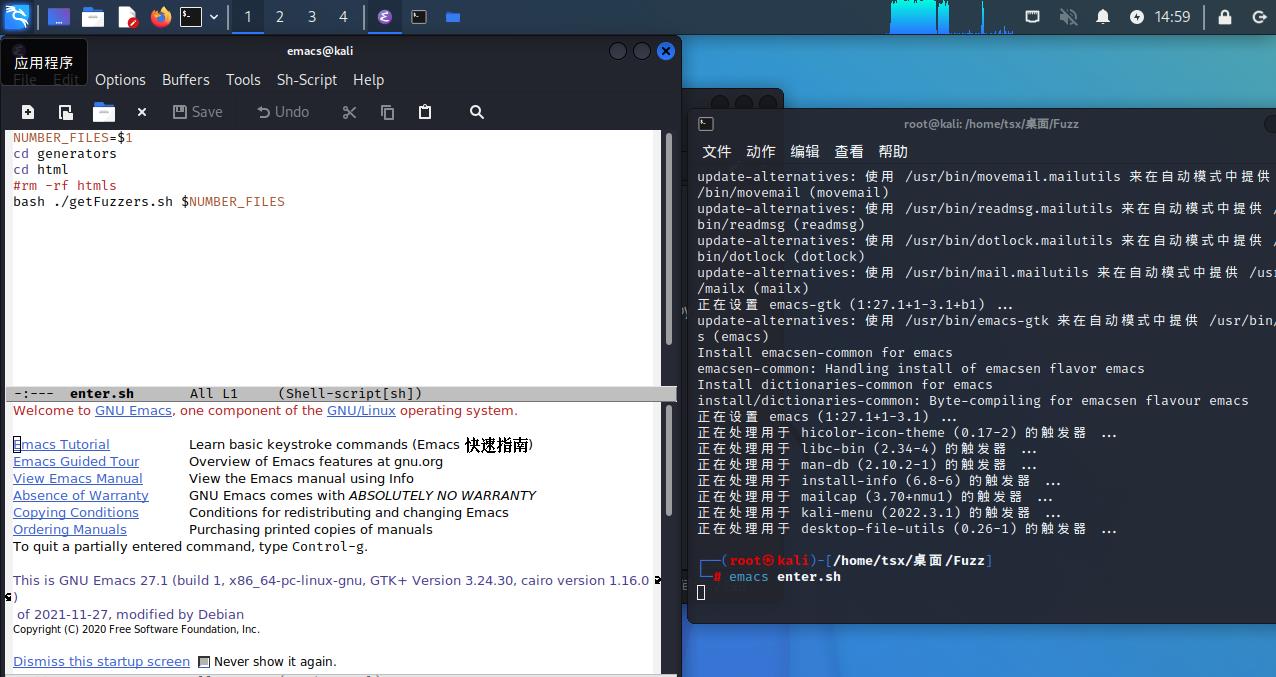Undo the last change in Emacs toolbar
The image size is (1276, 677).
click(x=283, y=112)
